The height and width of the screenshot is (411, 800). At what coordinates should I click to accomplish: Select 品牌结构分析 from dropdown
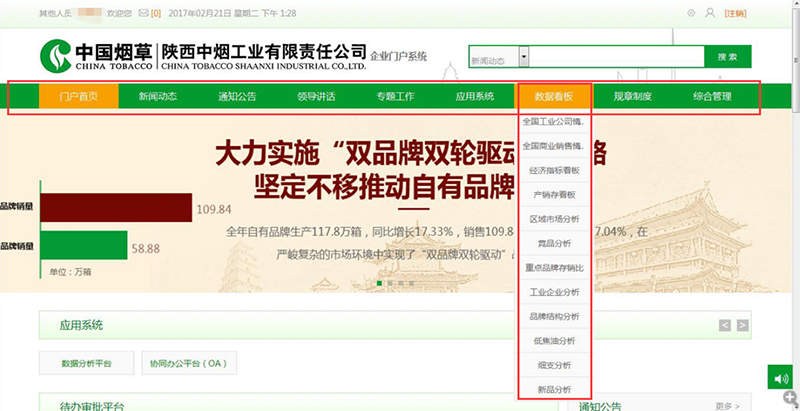[x=554, y=316]
